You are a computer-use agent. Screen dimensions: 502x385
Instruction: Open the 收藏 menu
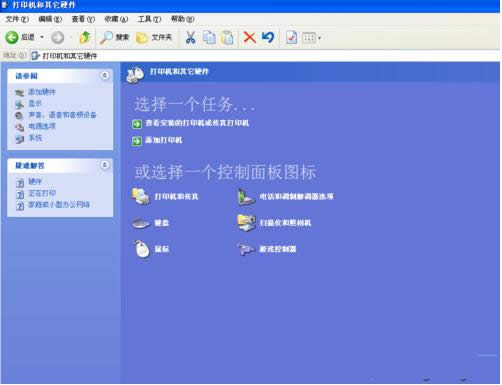click(116, 19)
